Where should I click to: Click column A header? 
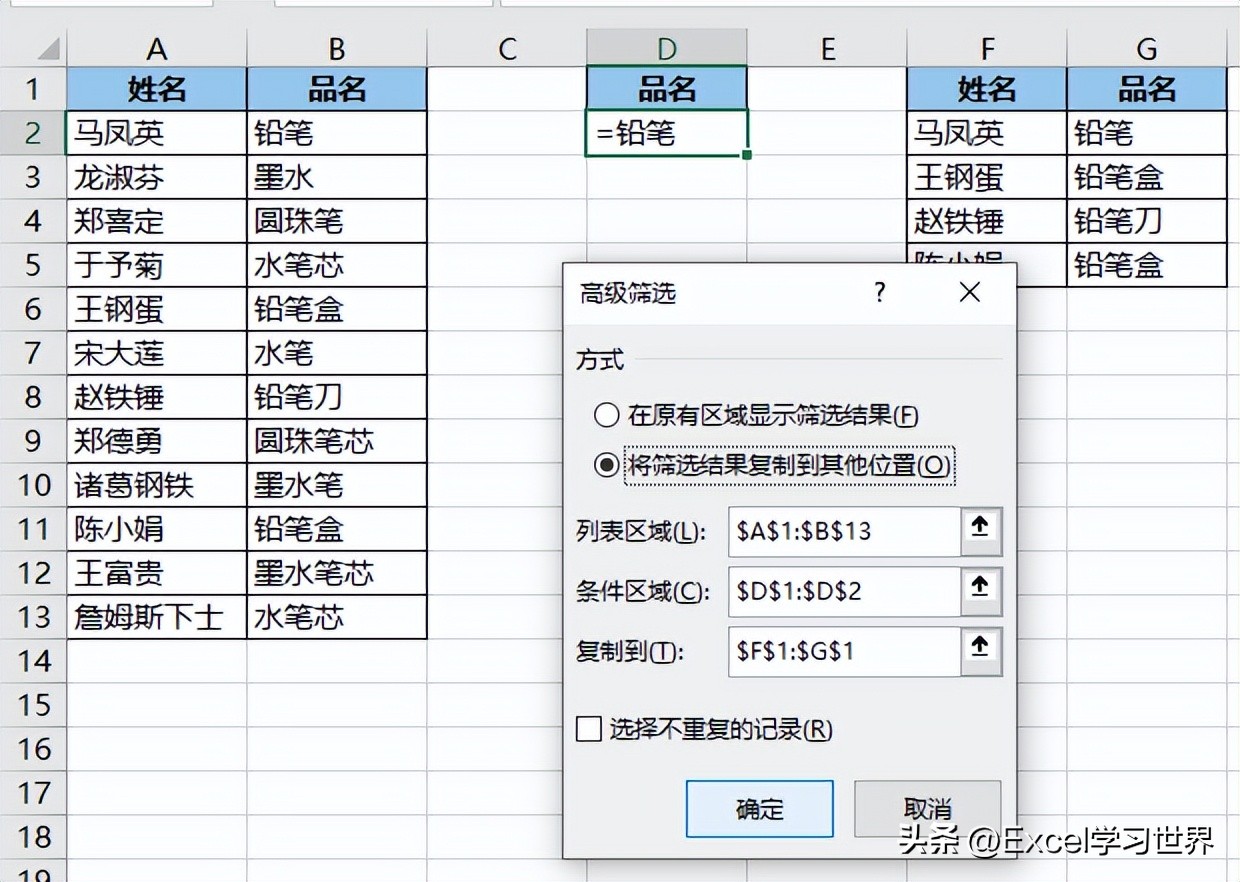[x=156, y=47]
